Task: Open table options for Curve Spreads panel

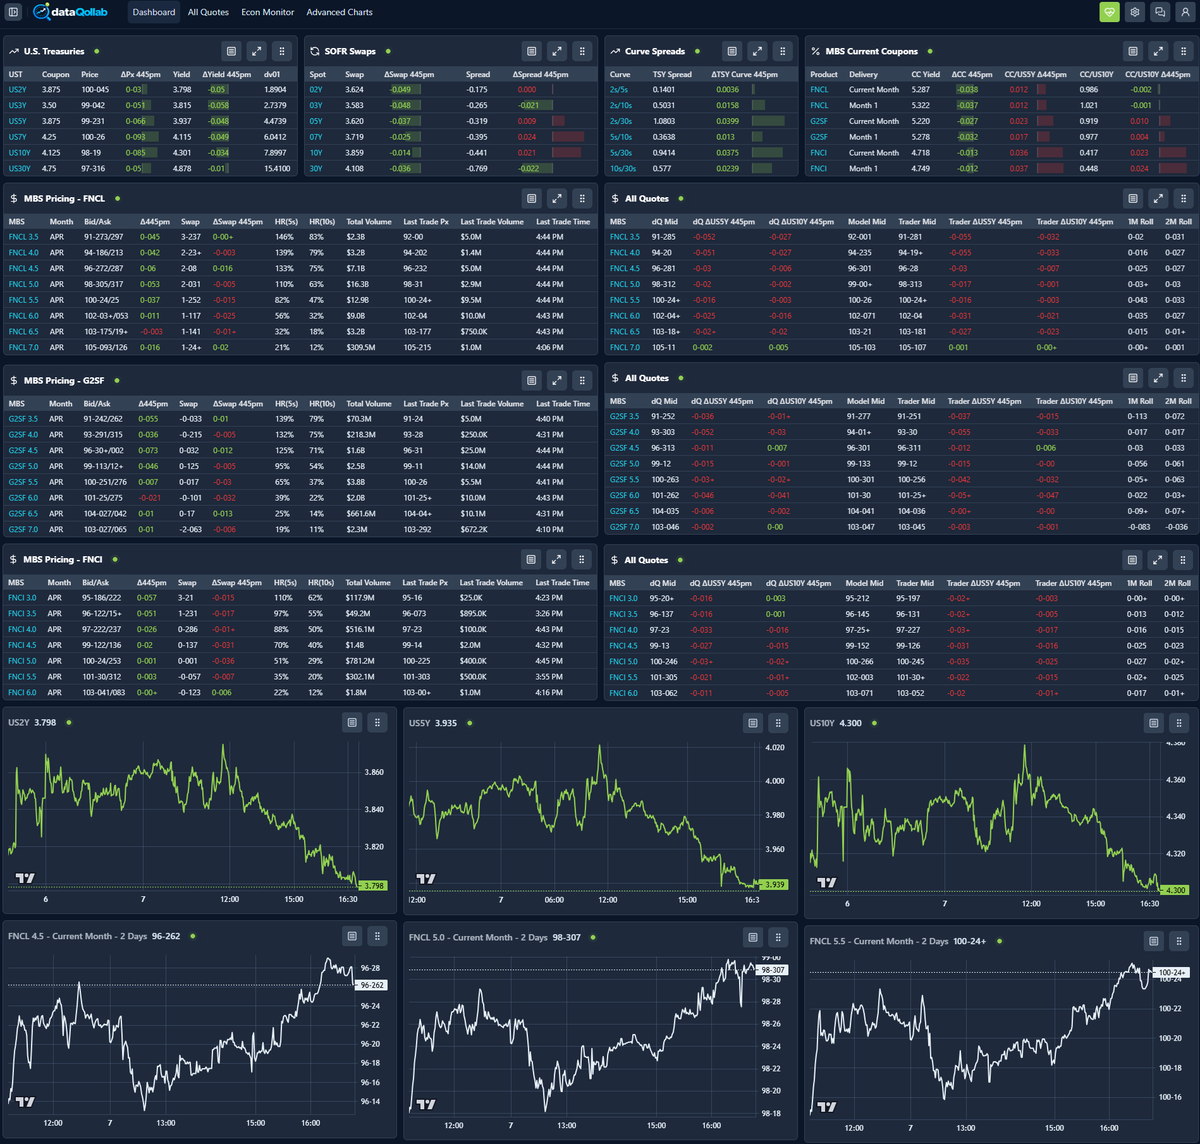Action: coord(732,51)
